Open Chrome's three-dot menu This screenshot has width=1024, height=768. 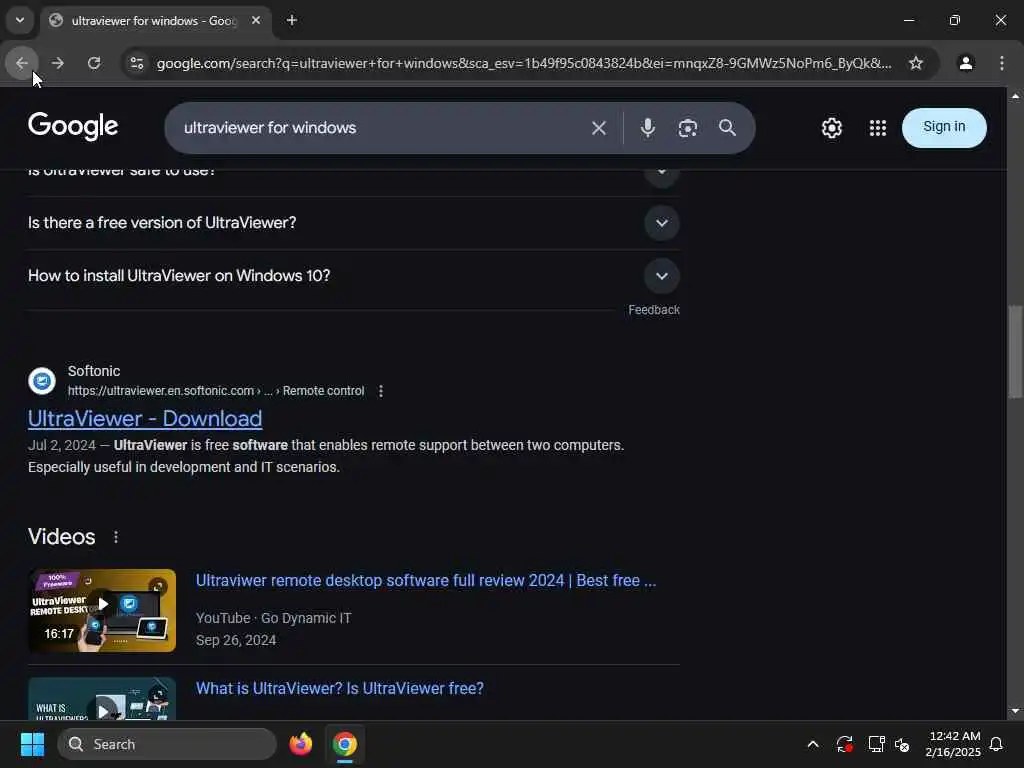point(1001,63)
